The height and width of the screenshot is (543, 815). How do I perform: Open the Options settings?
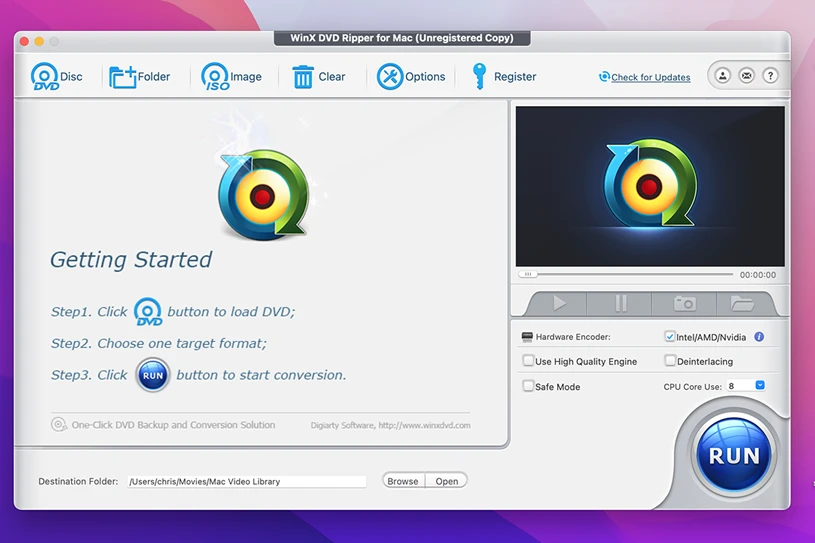[411, 77]
